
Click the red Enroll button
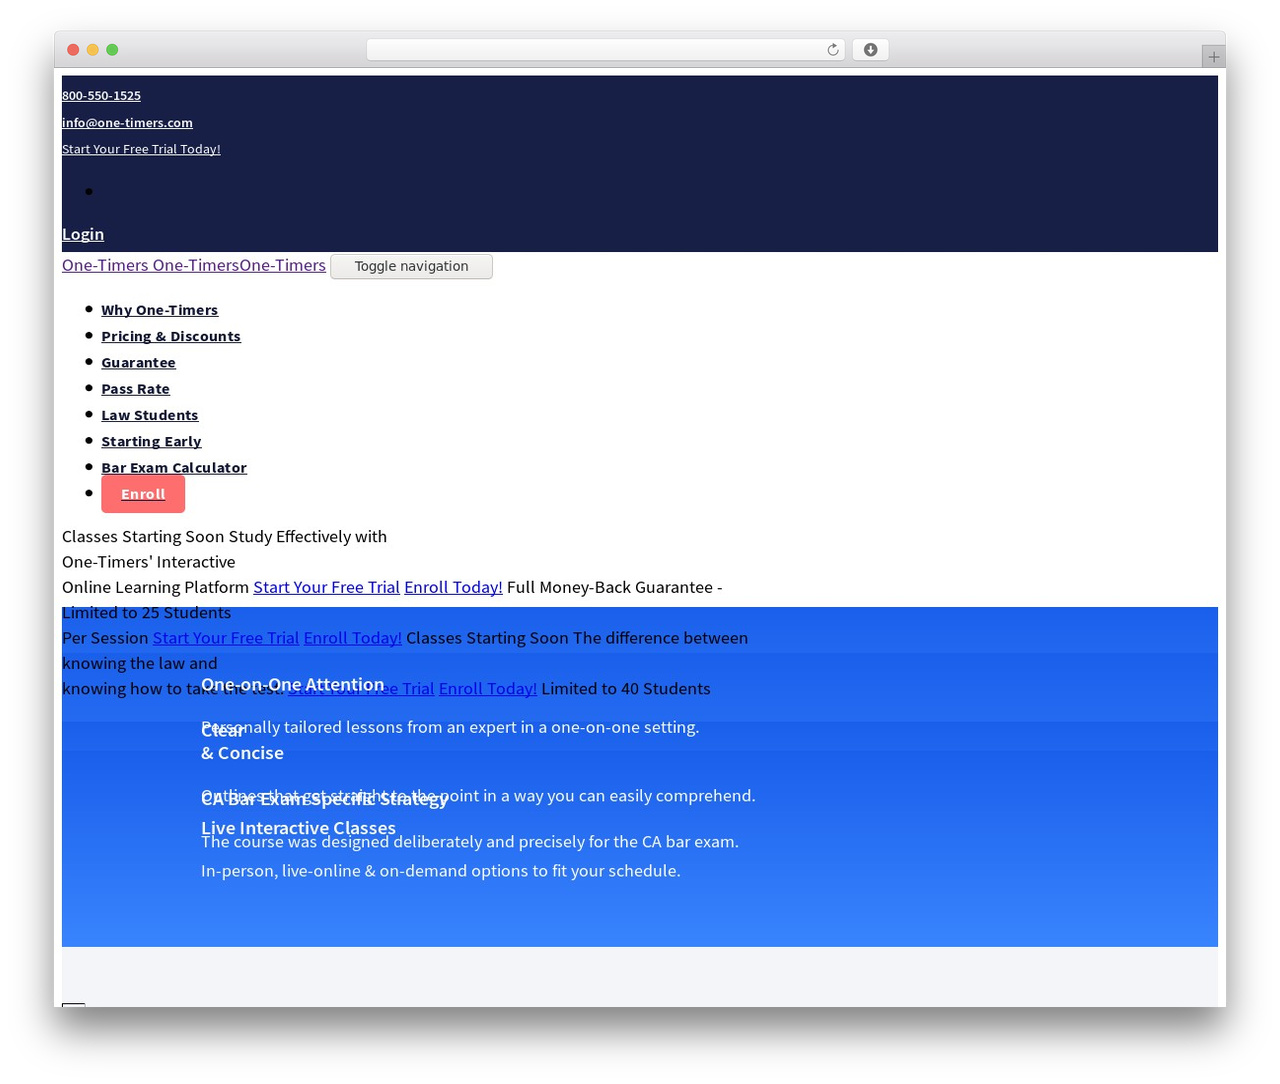(x=143, y=494)
